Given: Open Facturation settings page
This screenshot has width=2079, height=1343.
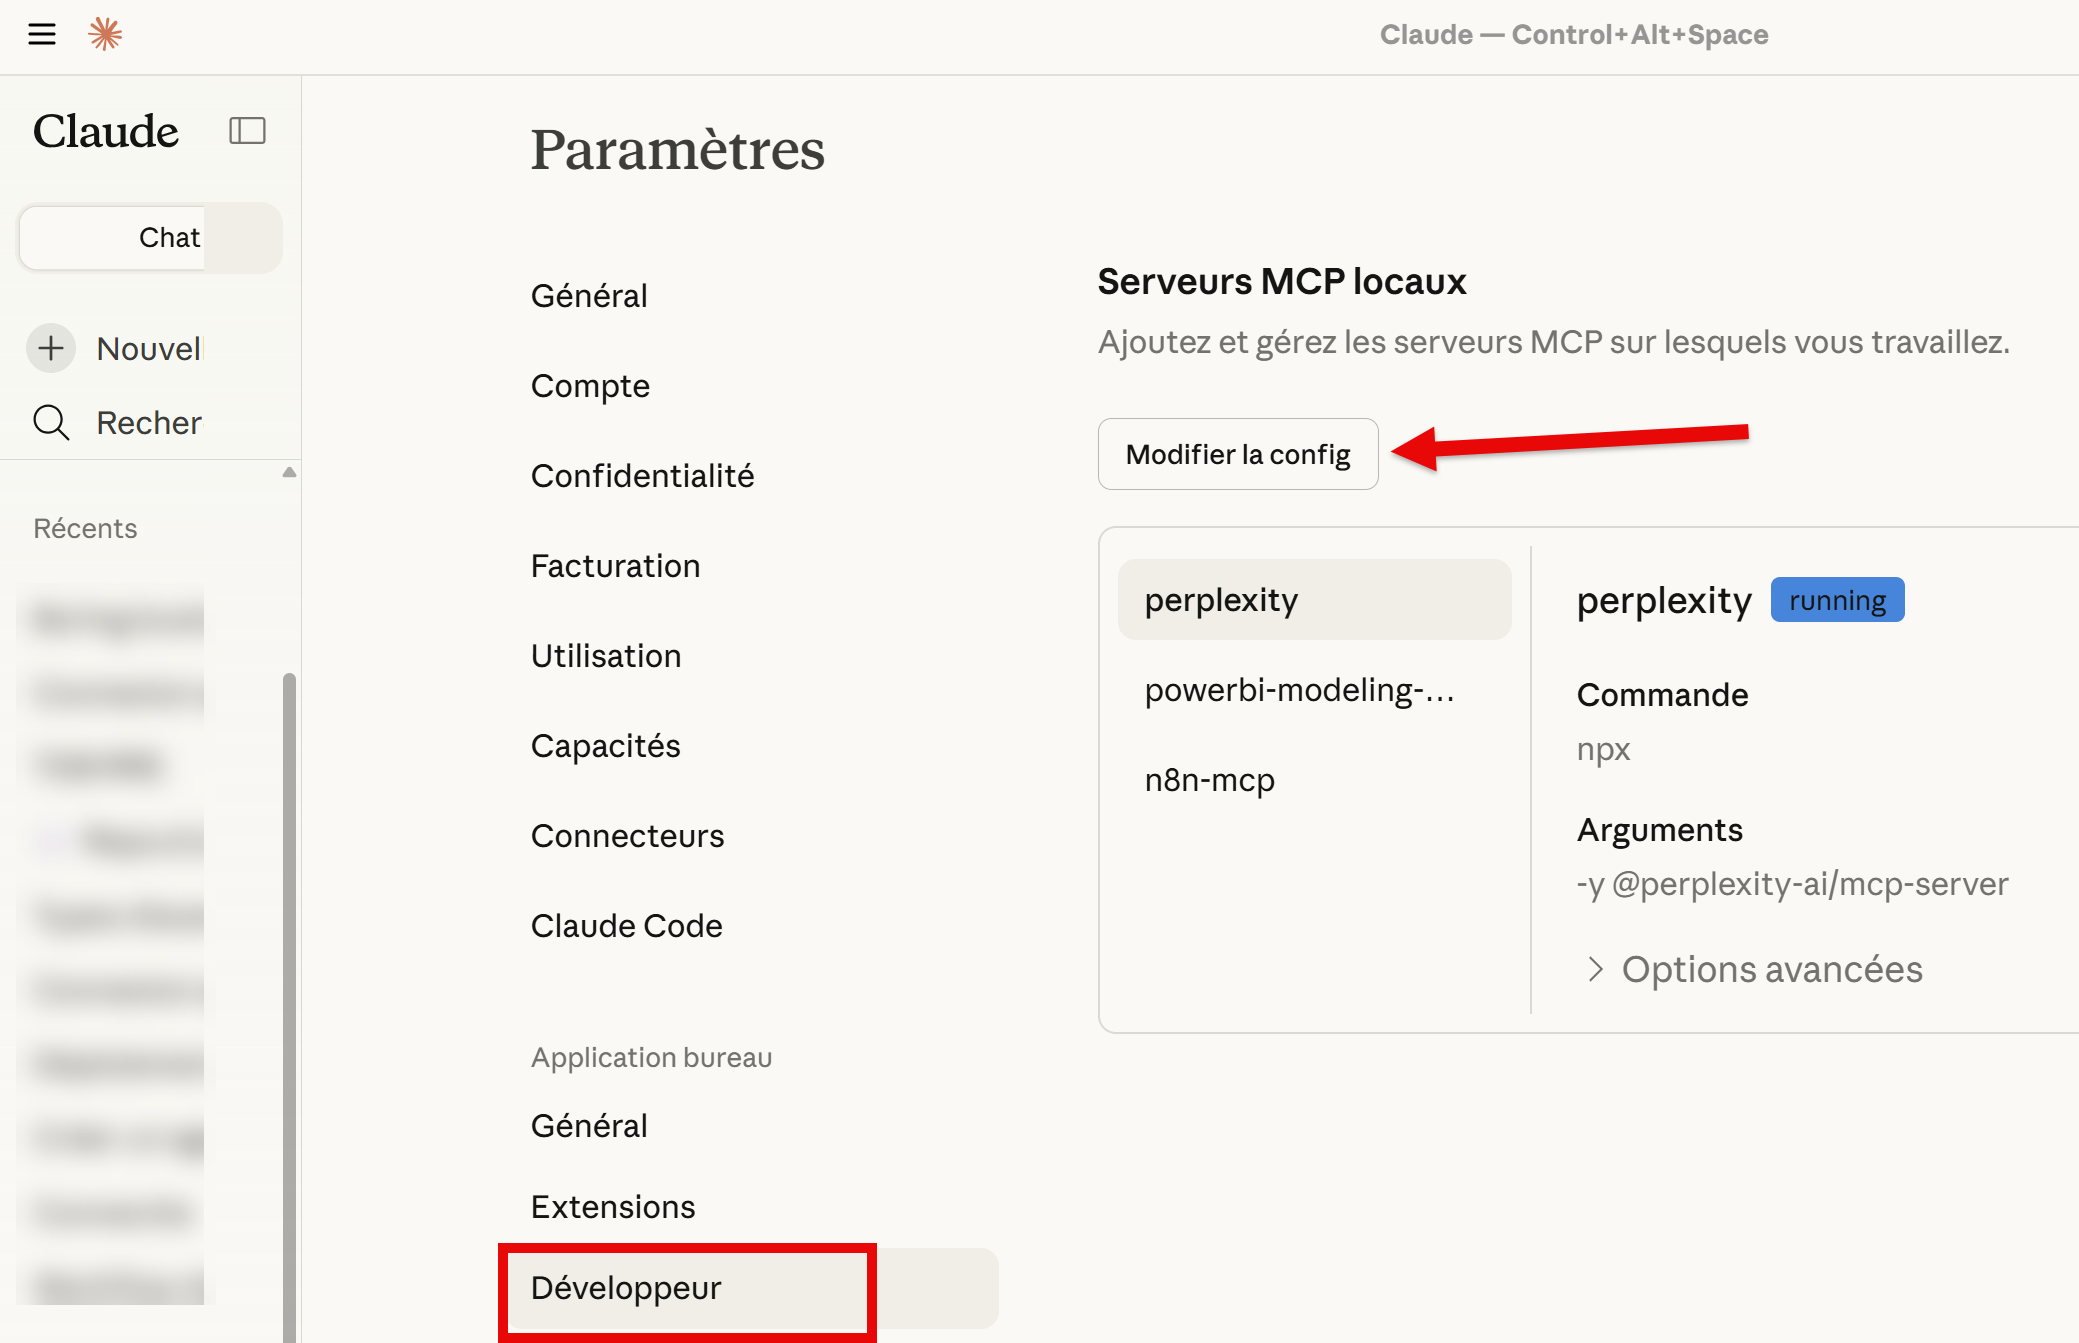Looking at the screenshot, I should pyautogui.click(x=615, y=566).
